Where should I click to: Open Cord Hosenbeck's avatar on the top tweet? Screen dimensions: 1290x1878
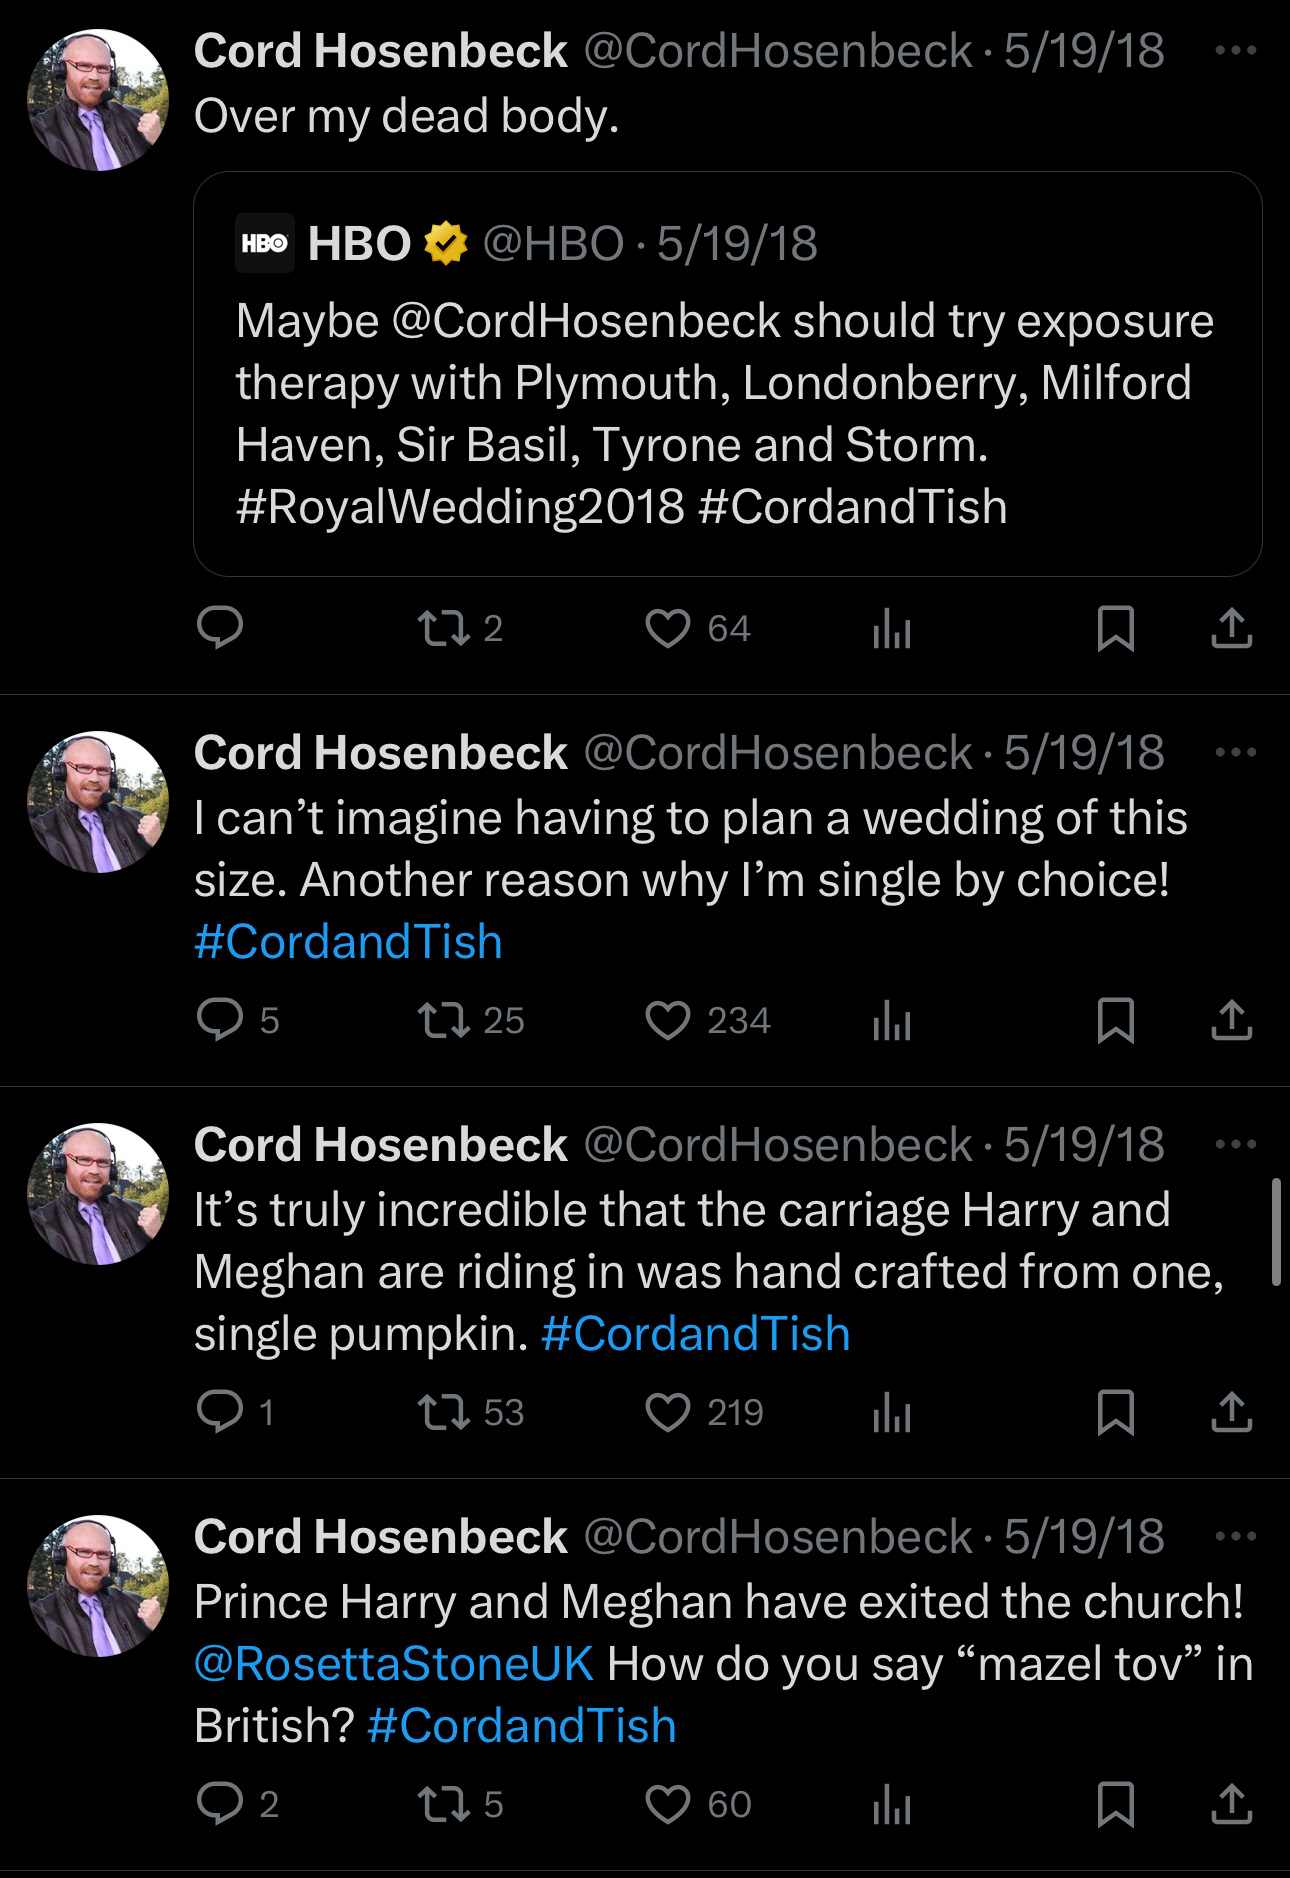[98, 100]
